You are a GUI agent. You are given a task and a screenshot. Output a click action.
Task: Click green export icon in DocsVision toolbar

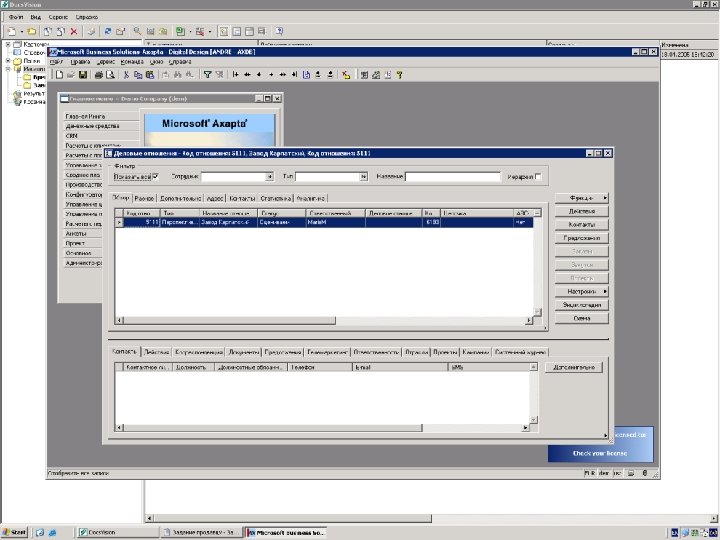pos(180,31)
